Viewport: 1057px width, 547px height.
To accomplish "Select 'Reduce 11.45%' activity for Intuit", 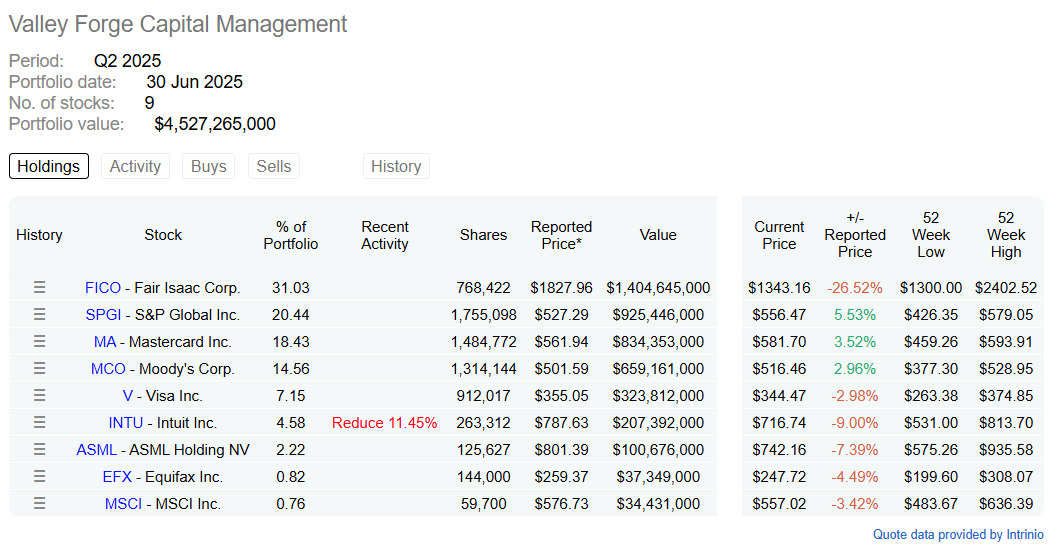I will click(x=384, y=423).
